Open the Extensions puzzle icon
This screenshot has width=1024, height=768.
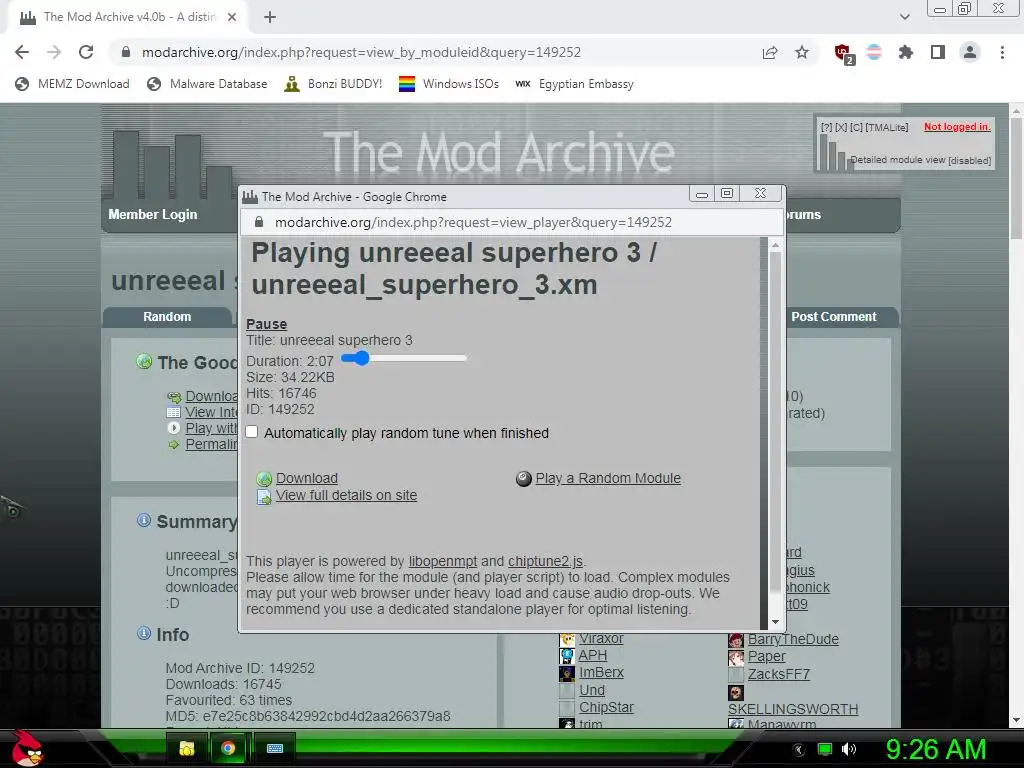pyautogui.click(x=905, y=52)
